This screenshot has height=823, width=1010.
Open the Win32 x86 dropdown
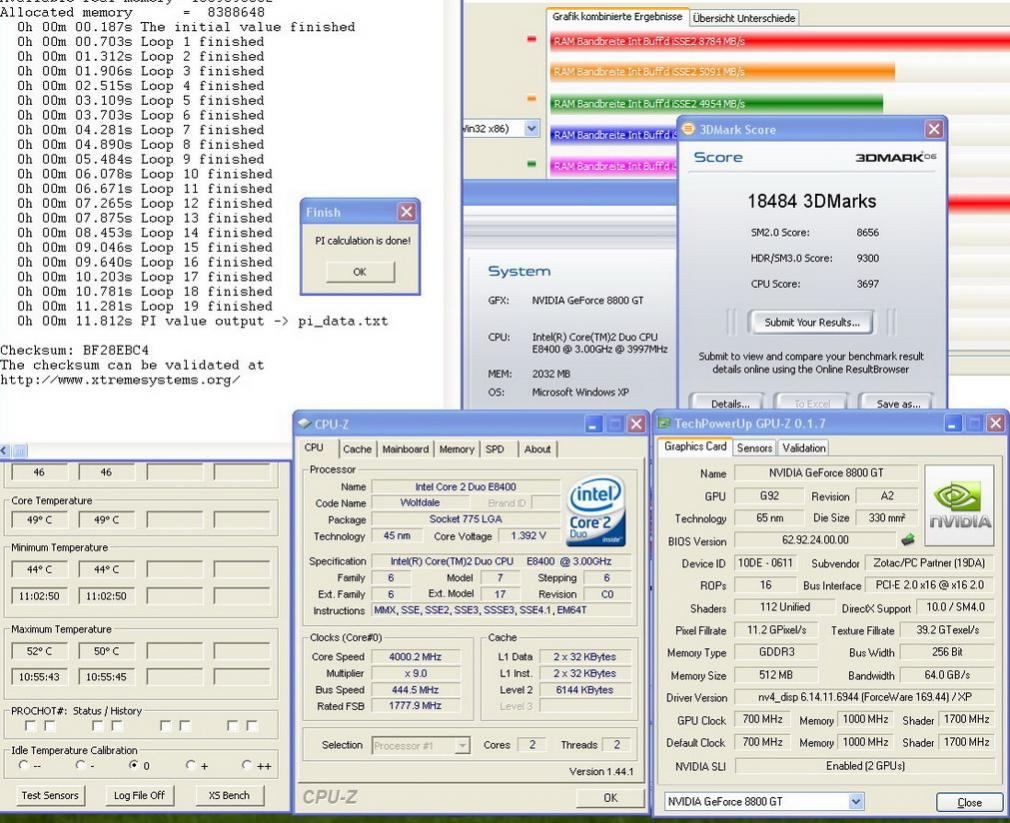tap(531, 129)
